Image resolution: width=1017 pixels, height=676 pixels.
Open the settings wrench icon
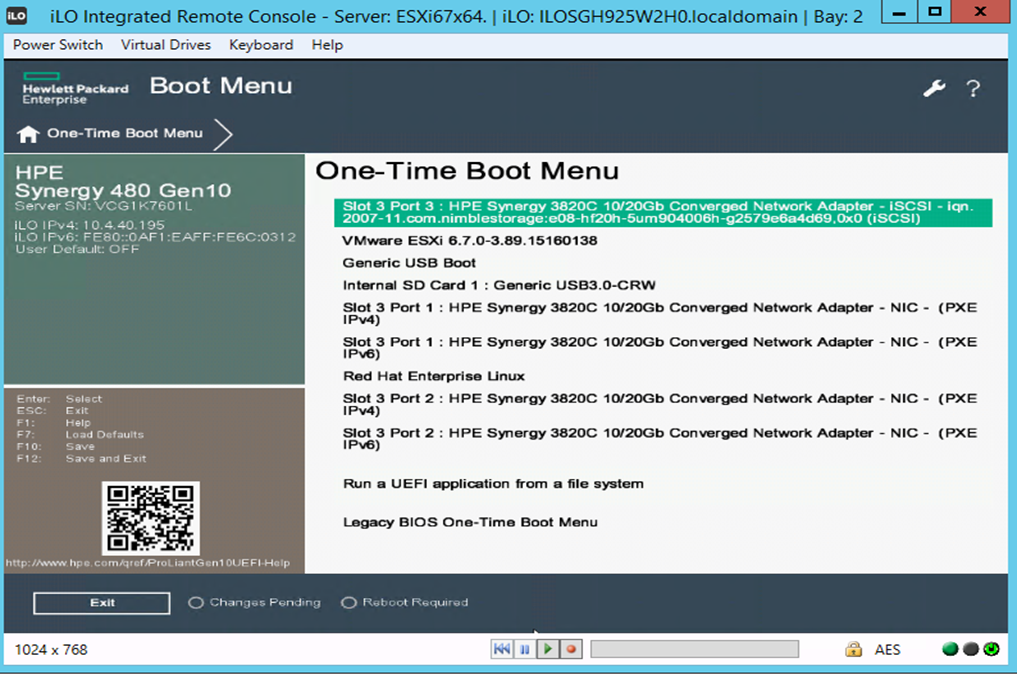tap(934, 88)
